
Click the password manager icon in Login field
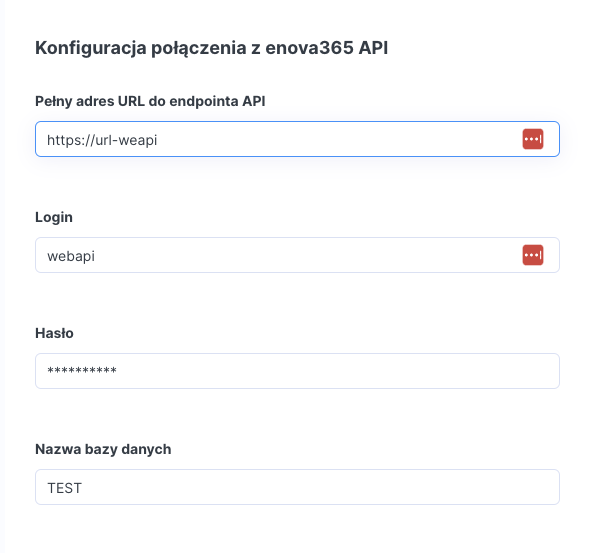[x=532, y=255]
